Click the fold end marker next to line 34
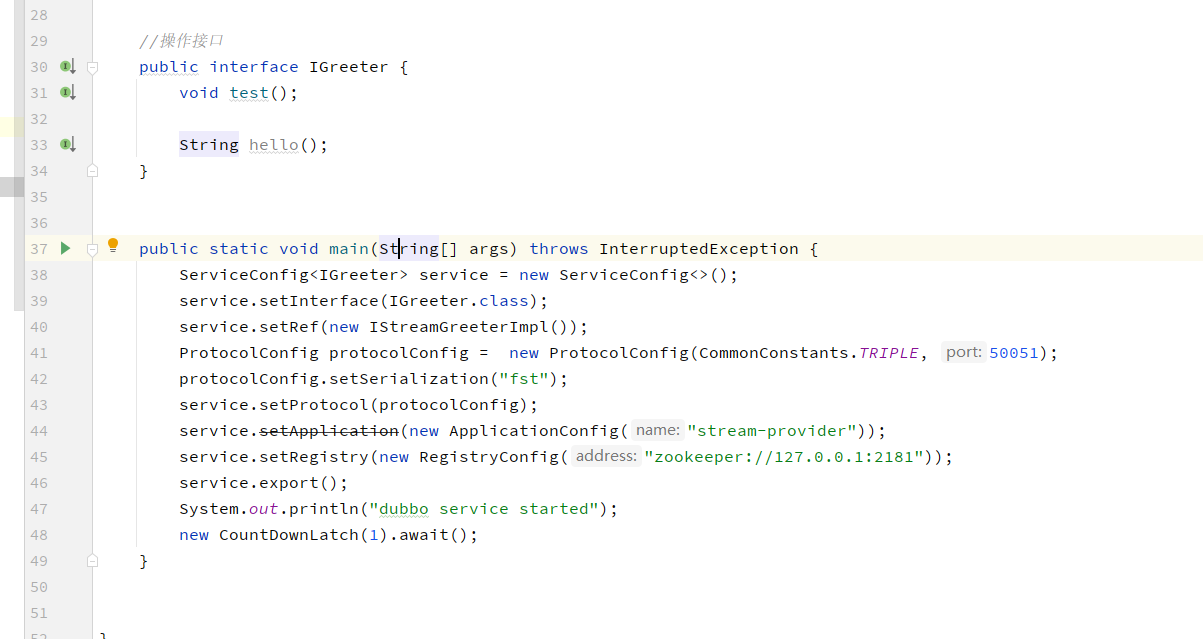This screenshot has height=639, width=1203. click(x=92, y=170)
